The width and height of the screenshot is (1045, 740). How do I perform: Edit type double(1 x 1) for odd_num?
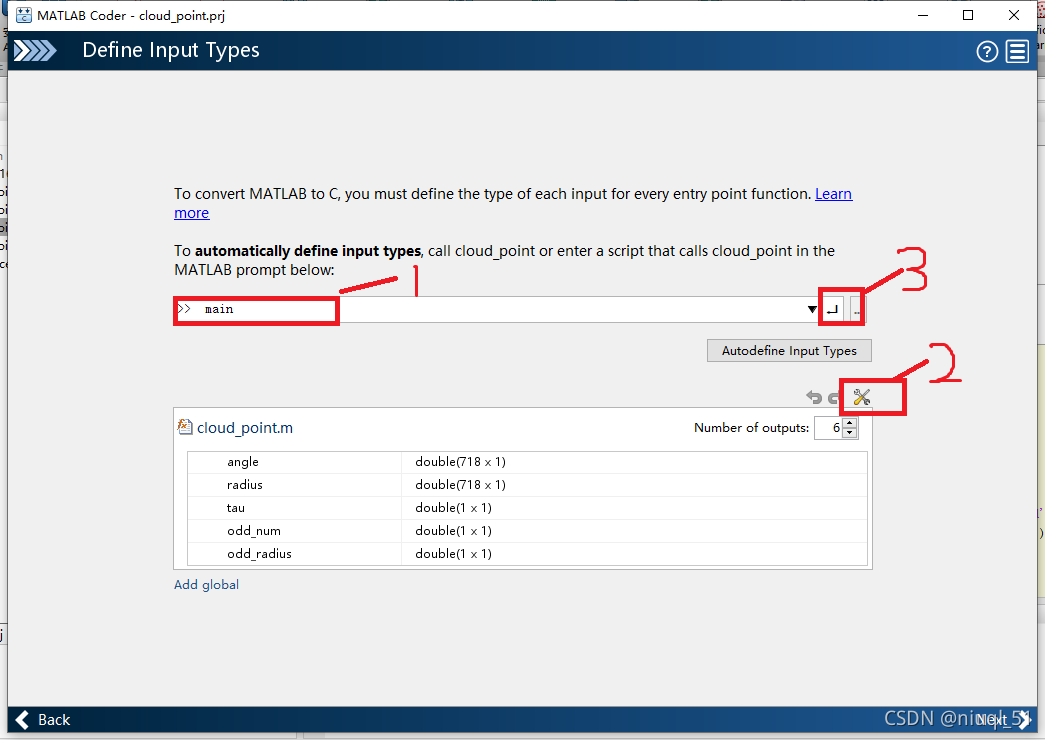point(453,531)
